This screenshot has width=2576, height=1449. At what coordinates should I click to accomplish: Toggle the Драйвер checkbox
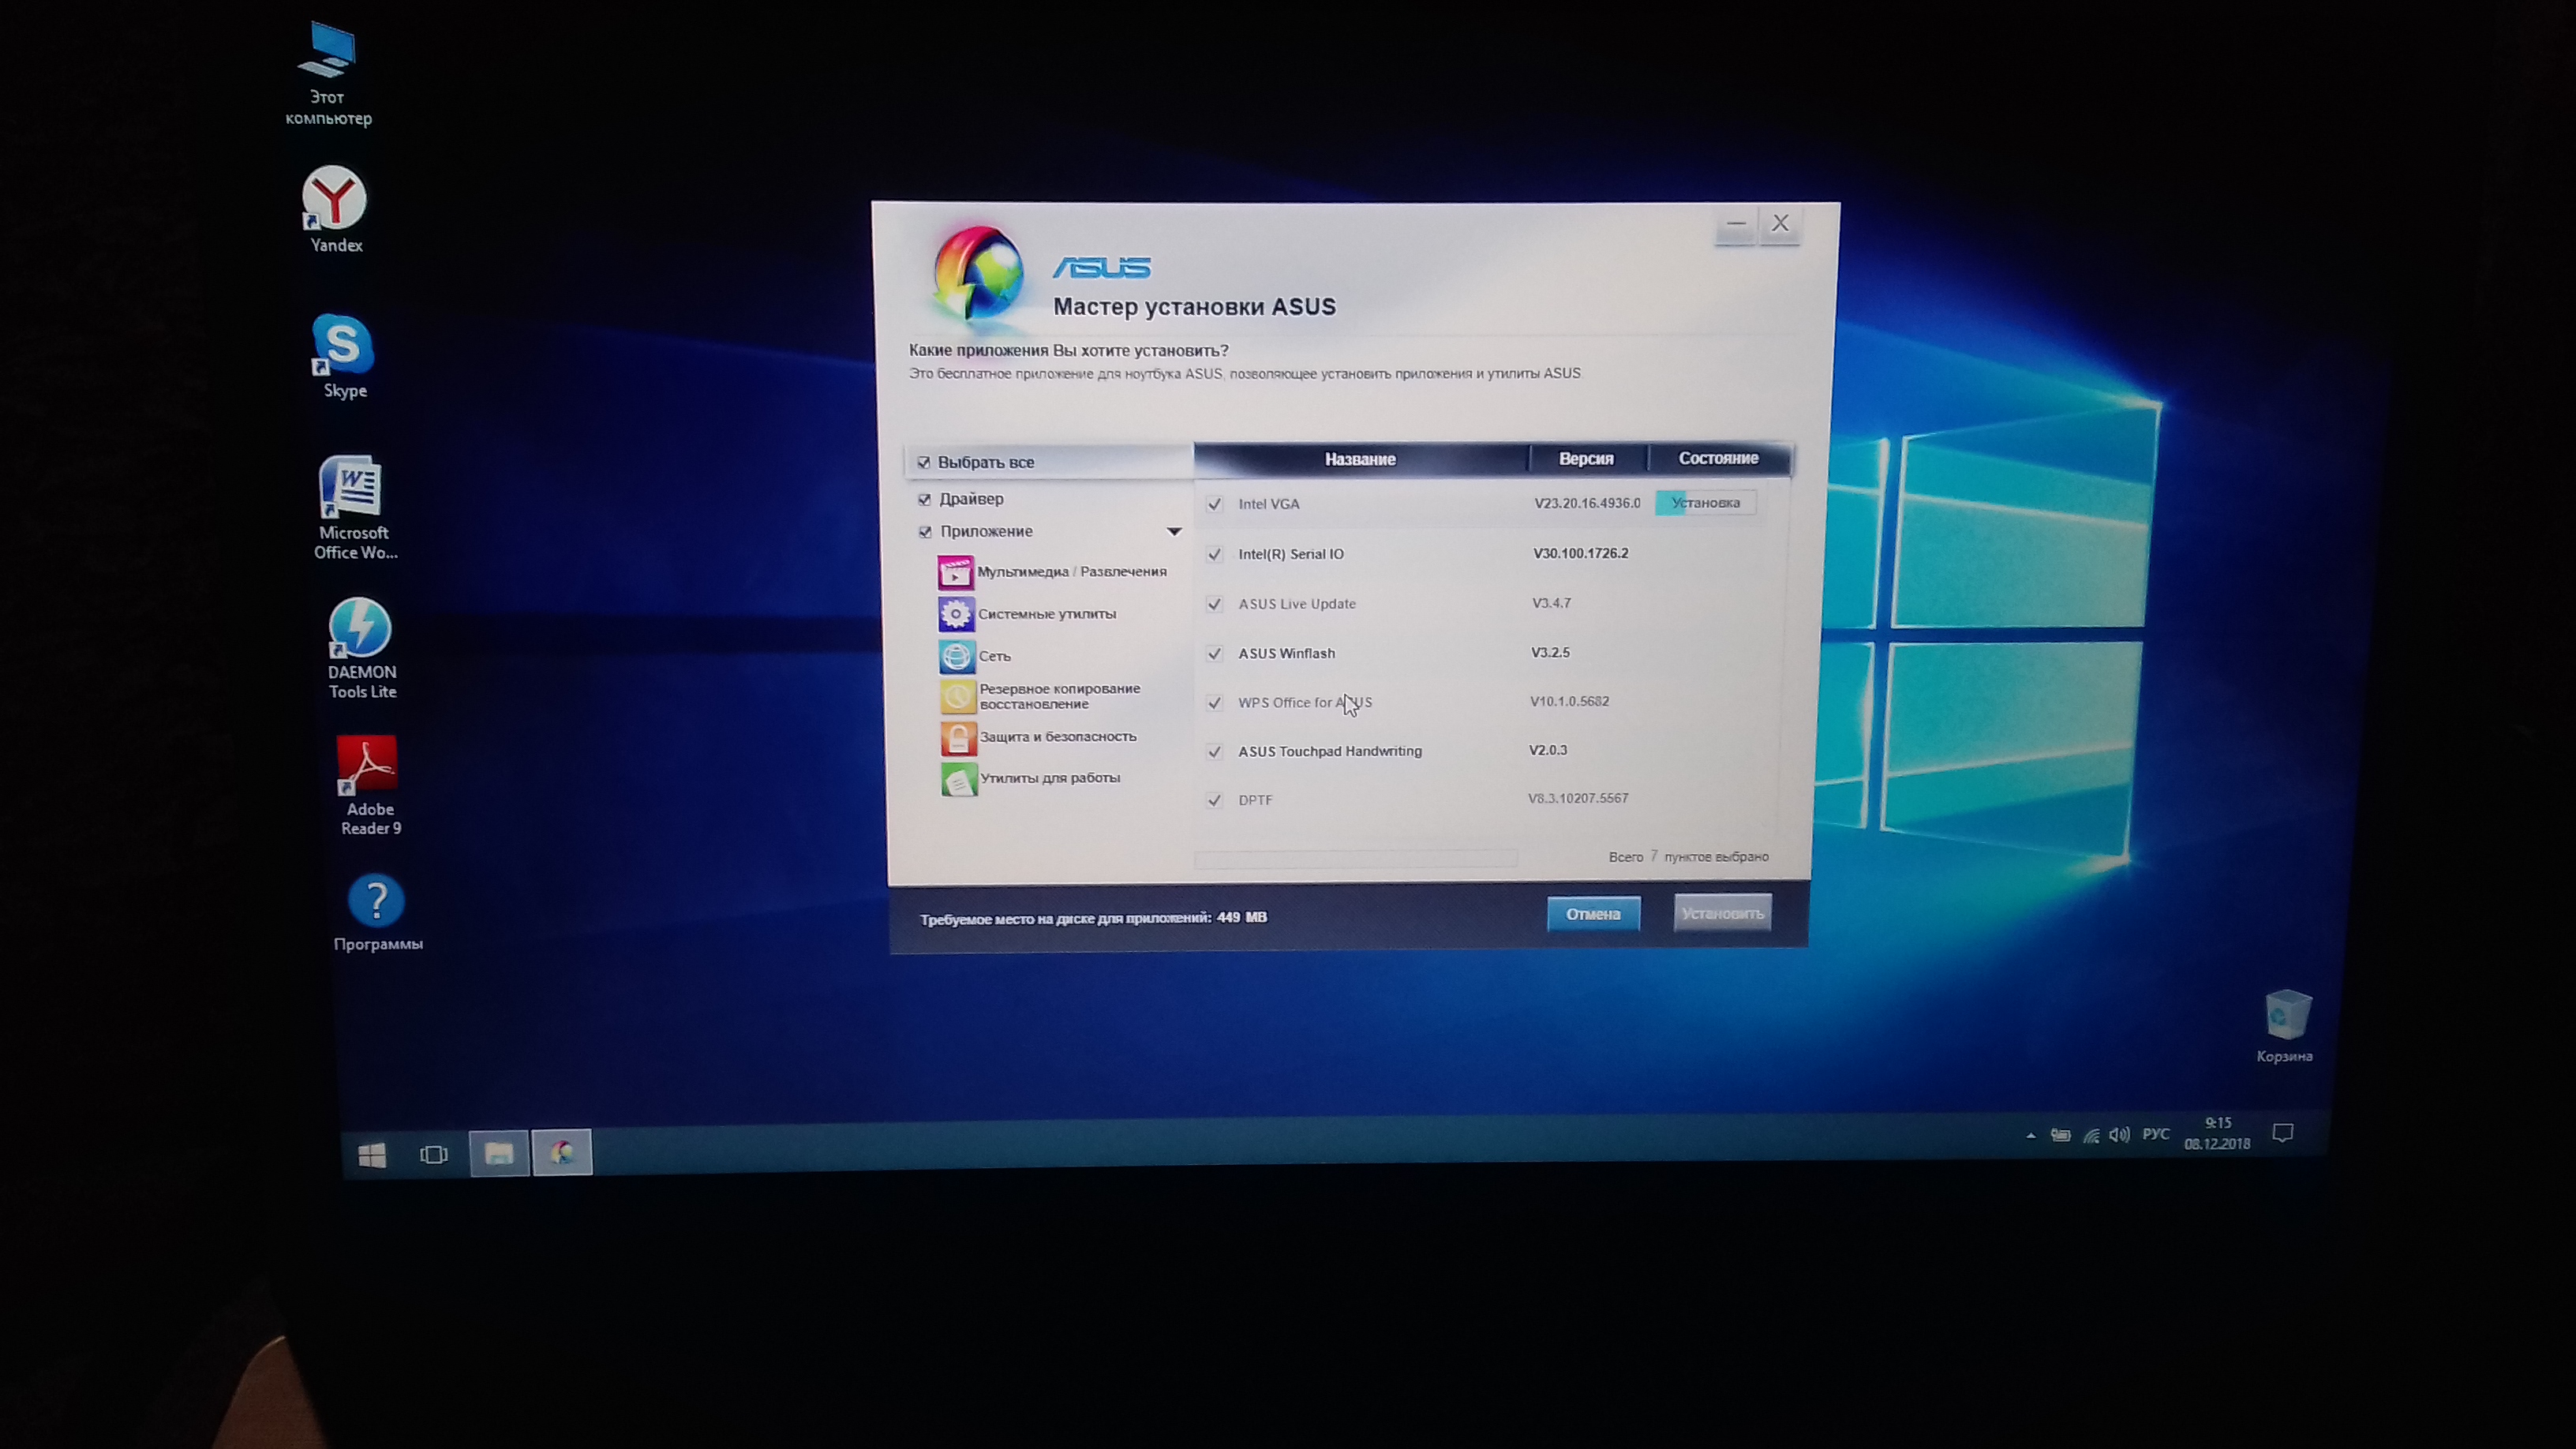[925, 499]
